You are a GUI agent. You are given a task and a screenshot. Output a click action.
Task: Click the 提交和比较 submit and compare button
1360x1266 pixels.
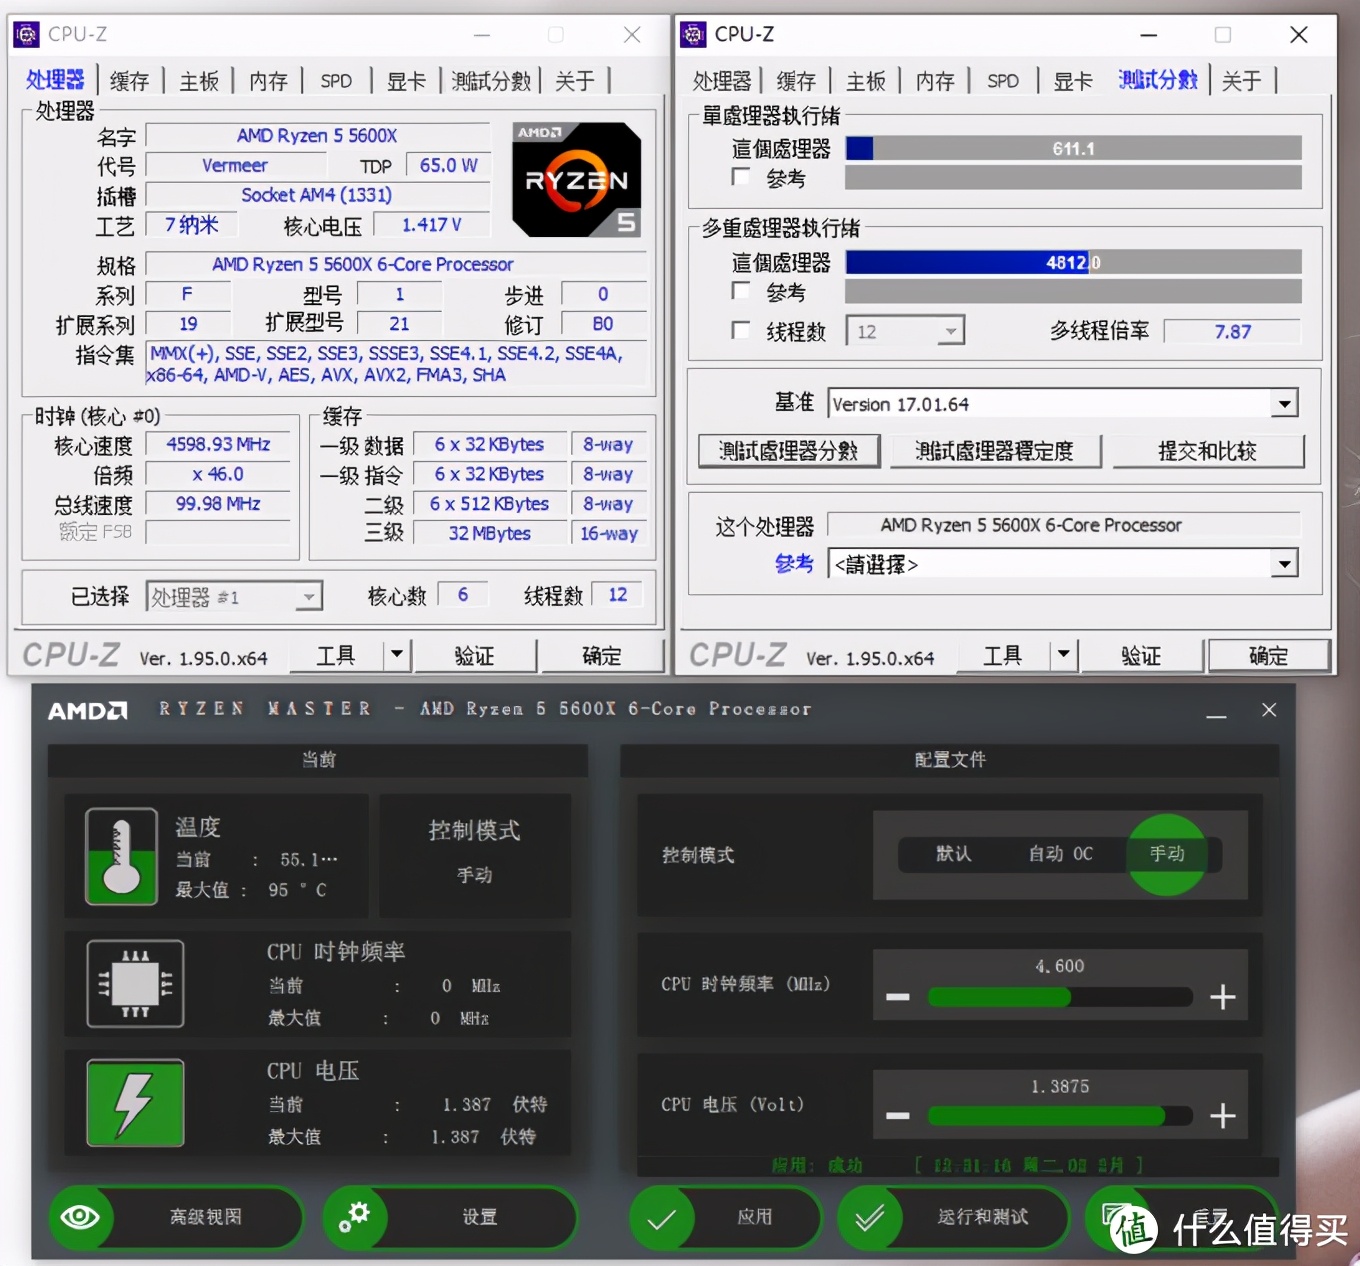(1207, 451)
